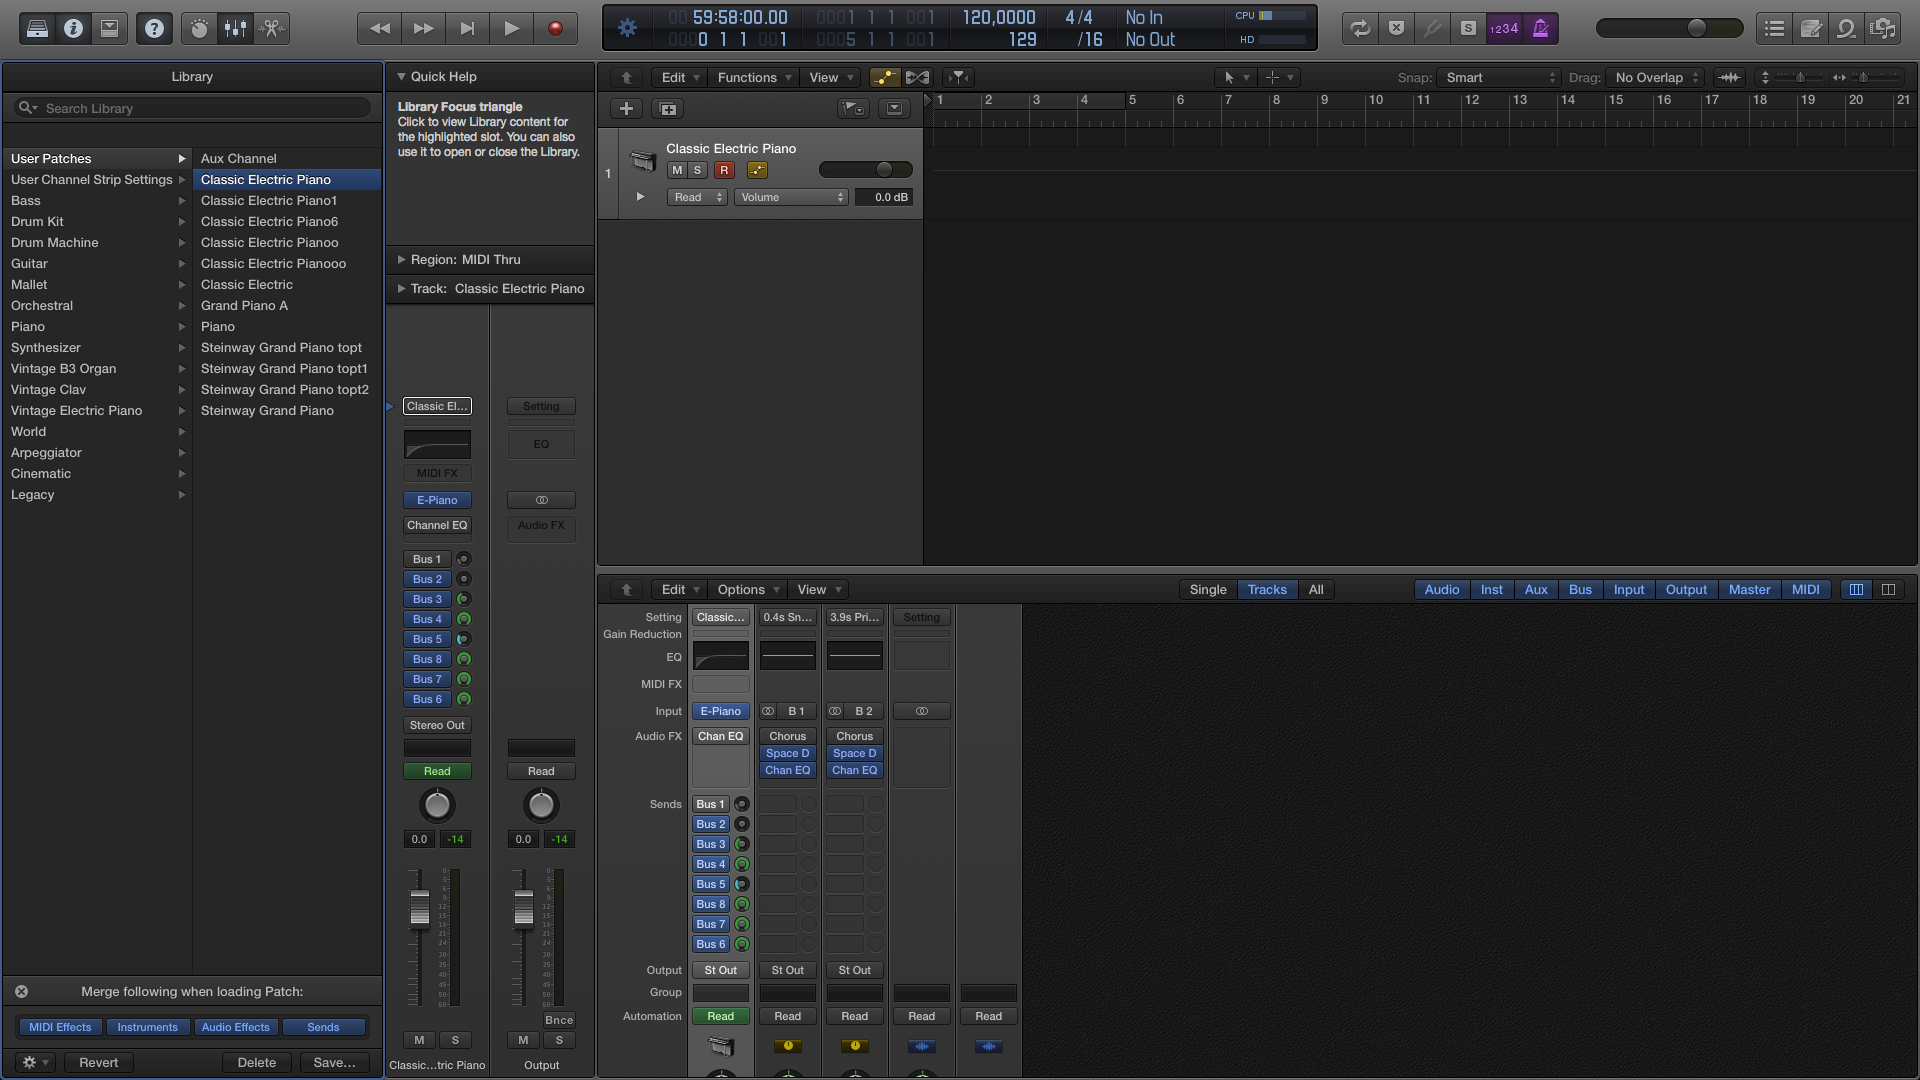Toggle the count-in 1234 button
The height and width of the screenshot is (1080, 1920).
coord(1504,29)
